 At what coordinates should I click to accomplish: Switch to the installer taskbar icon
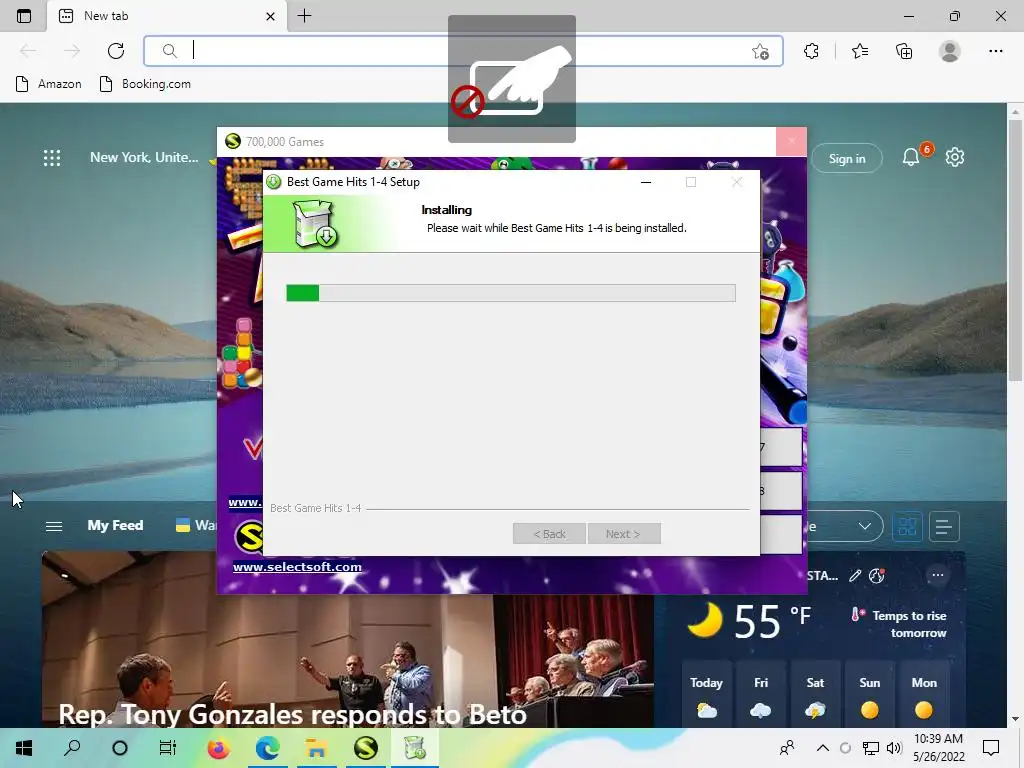click(x=415, y=748)
